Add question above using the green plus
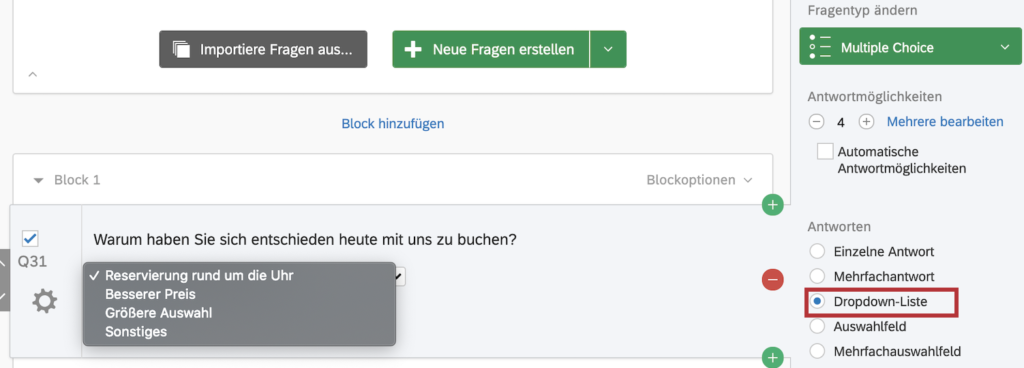Viewport: 1024px width, 368px height. coord(773,205)
